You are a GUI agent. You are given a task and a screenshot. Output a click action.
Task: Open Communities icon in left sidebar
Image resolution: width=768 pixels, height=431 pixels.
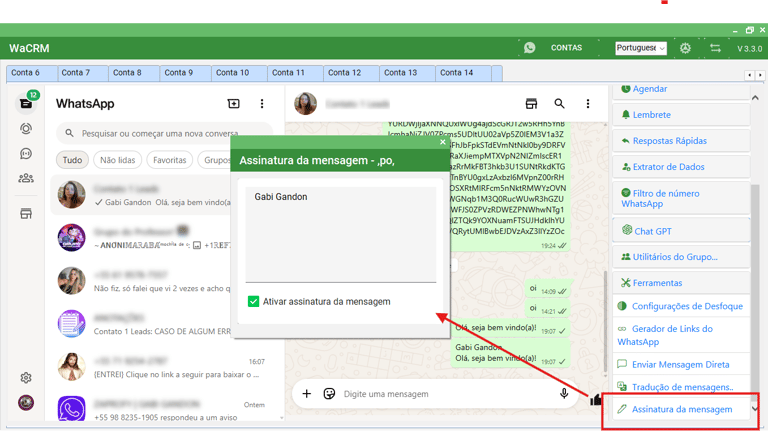26,178
